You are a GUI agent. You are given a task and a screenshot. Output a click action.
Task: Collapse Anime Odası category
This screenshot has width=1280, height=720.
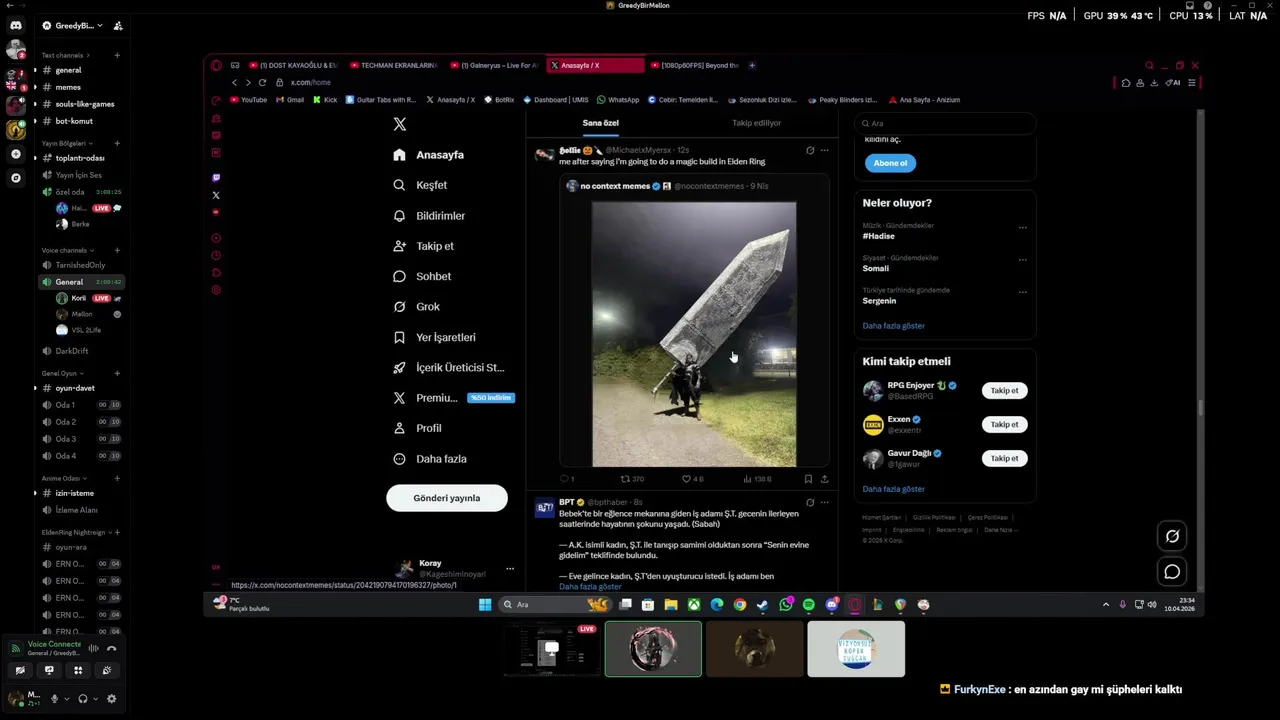(x=64, y=478)
